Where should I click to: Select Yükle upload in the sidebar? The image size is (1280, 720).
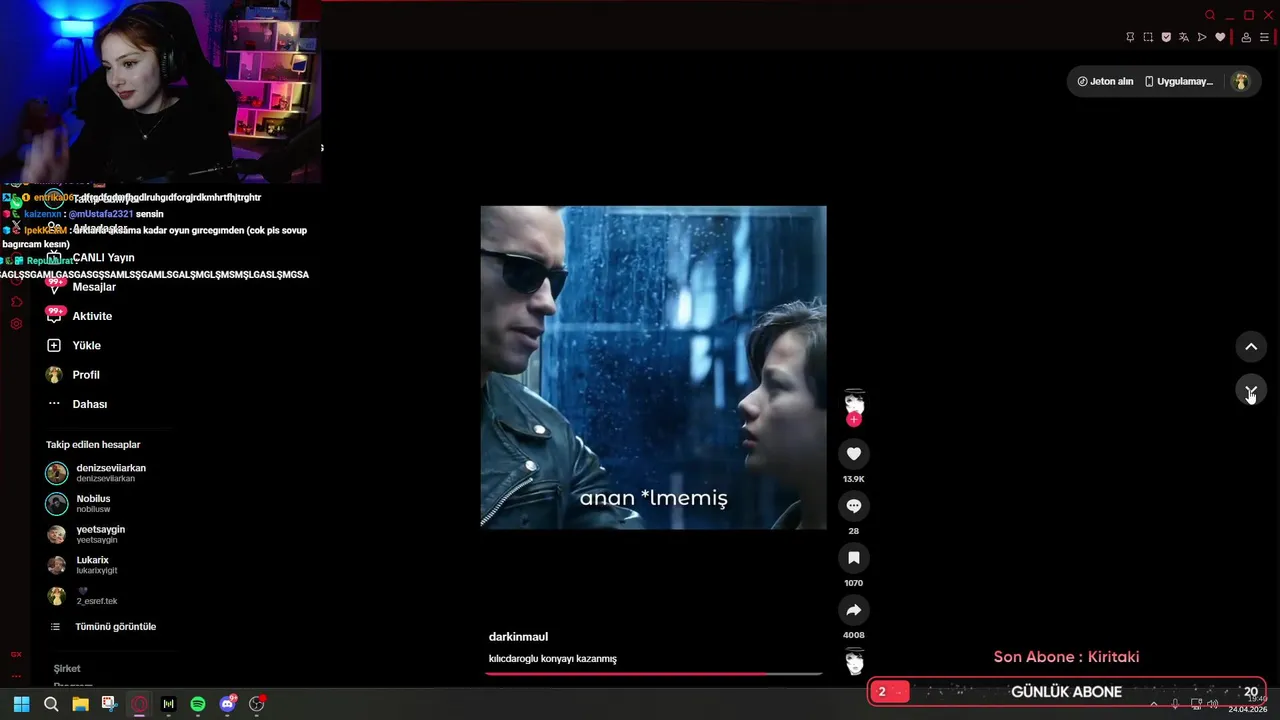74,345
